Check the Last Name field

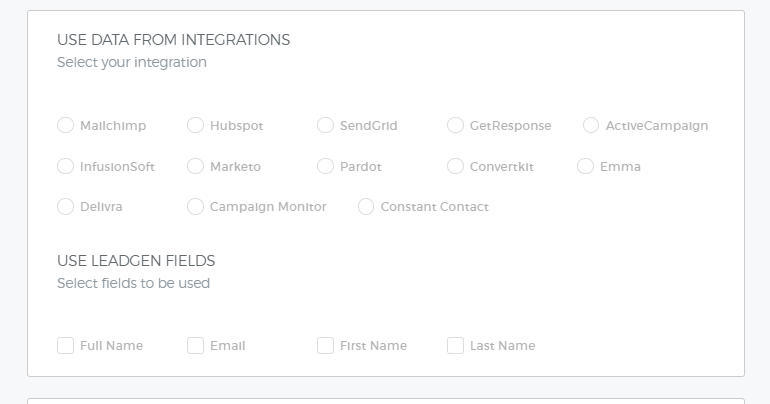point(456,346)
